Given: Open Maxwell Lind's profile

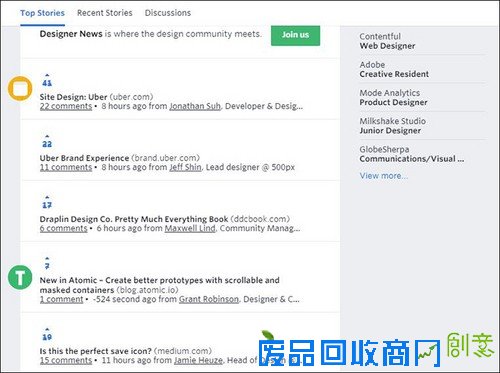Looking at the screenshot, I should point(190,228).
